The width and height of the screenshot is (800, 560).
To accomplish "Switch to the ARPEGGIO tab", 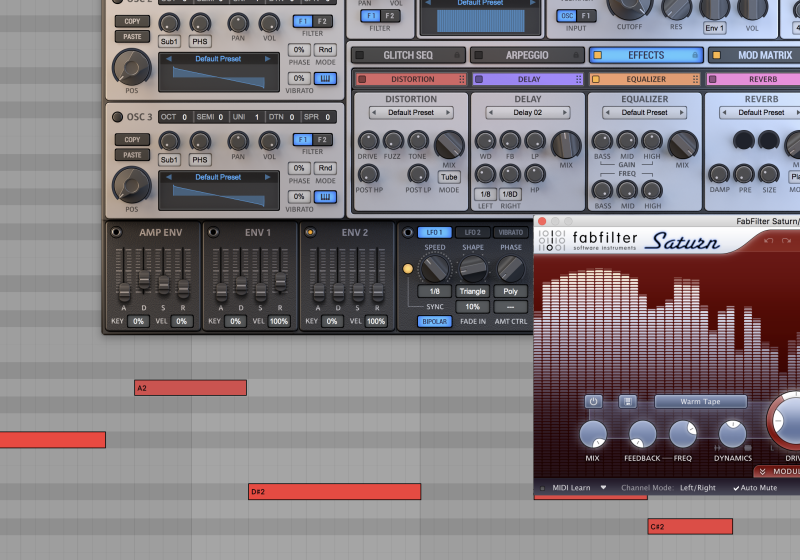I will click(525, 55).
